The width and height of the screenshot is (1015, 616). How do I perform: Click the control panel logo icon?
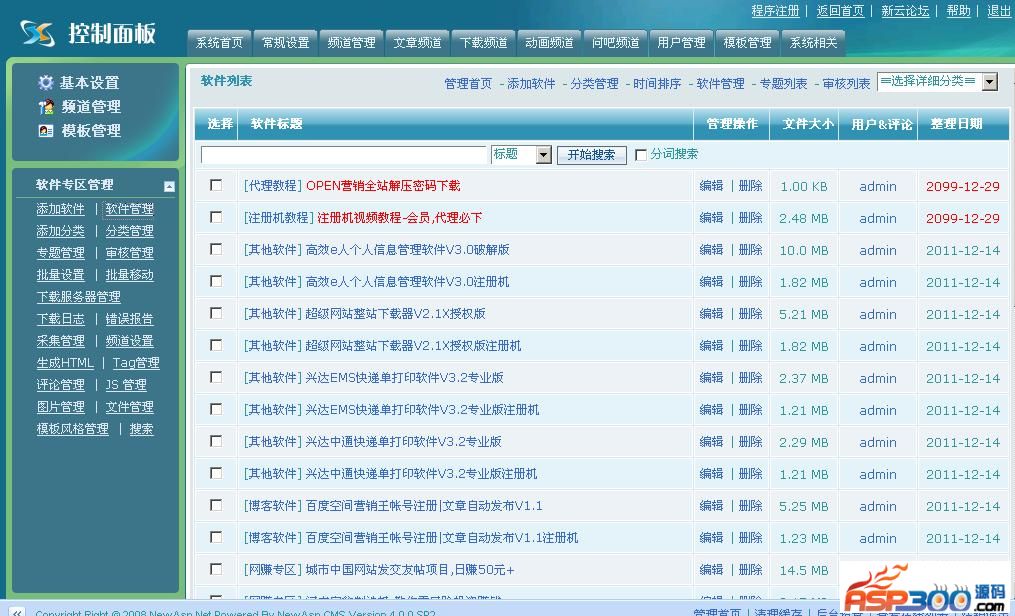(38, 34)
